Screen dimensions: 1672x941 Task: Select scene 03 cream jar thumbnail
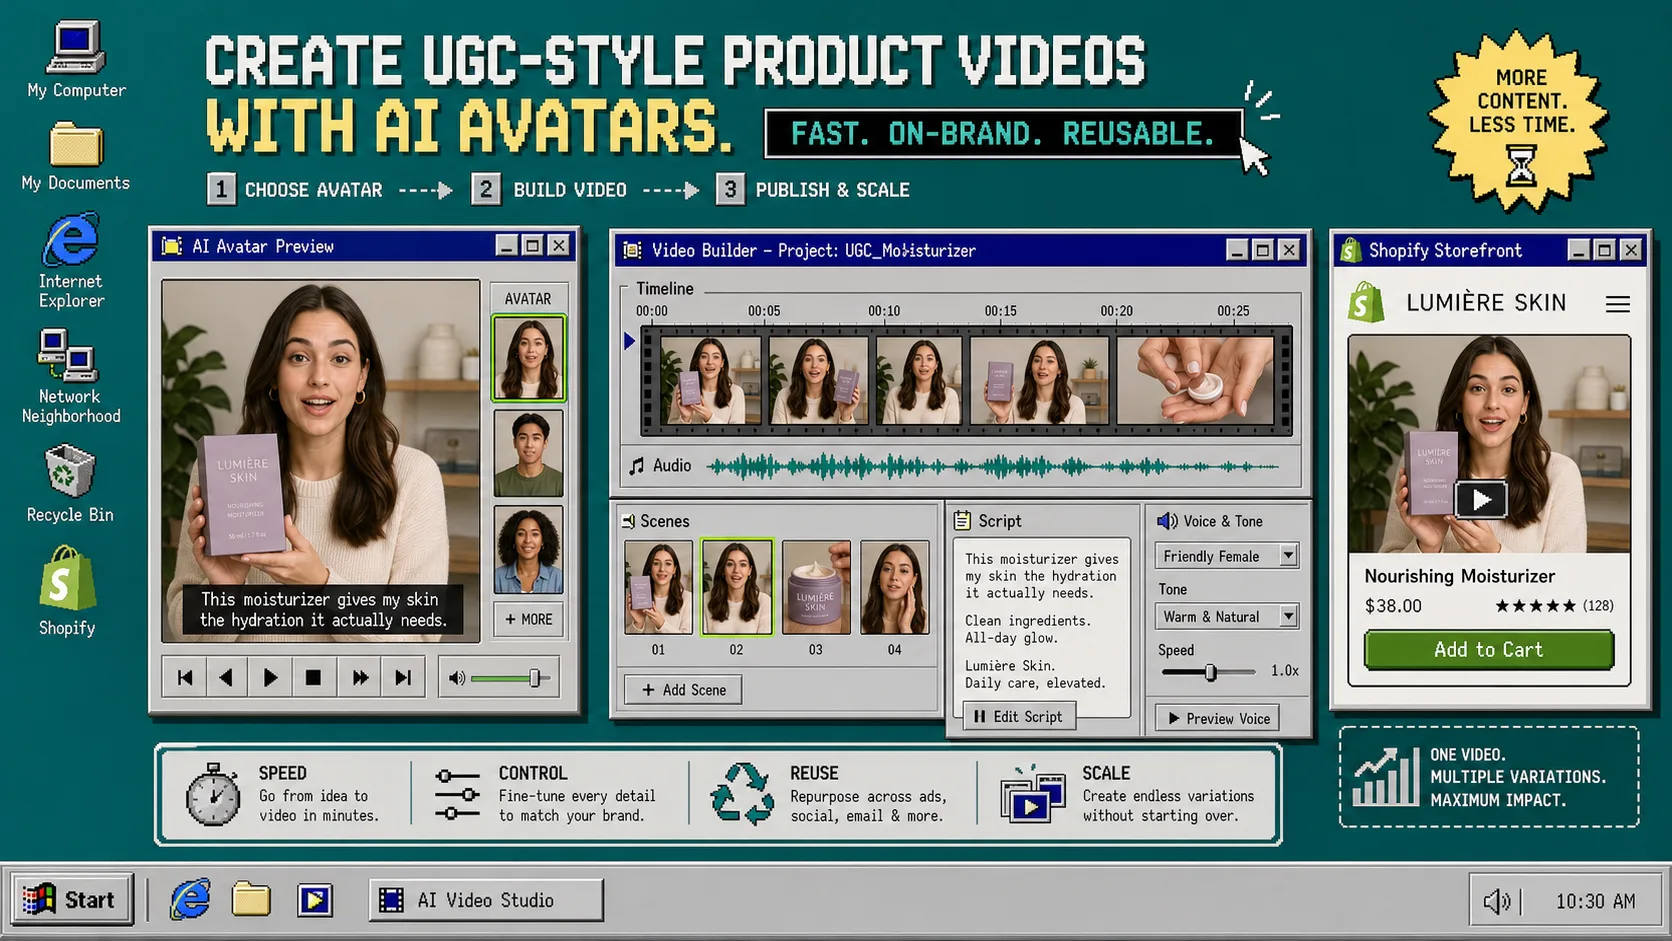(x=816, y=587)
